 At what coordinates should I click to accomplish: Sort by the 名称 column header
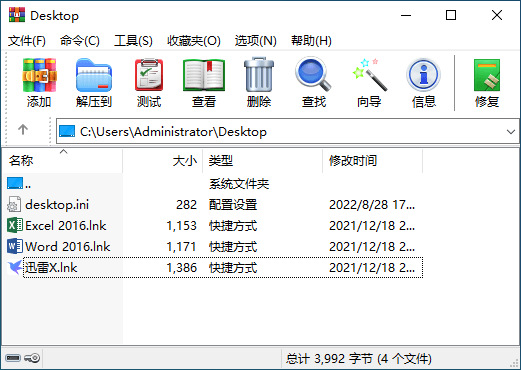(x=62, y=161)
